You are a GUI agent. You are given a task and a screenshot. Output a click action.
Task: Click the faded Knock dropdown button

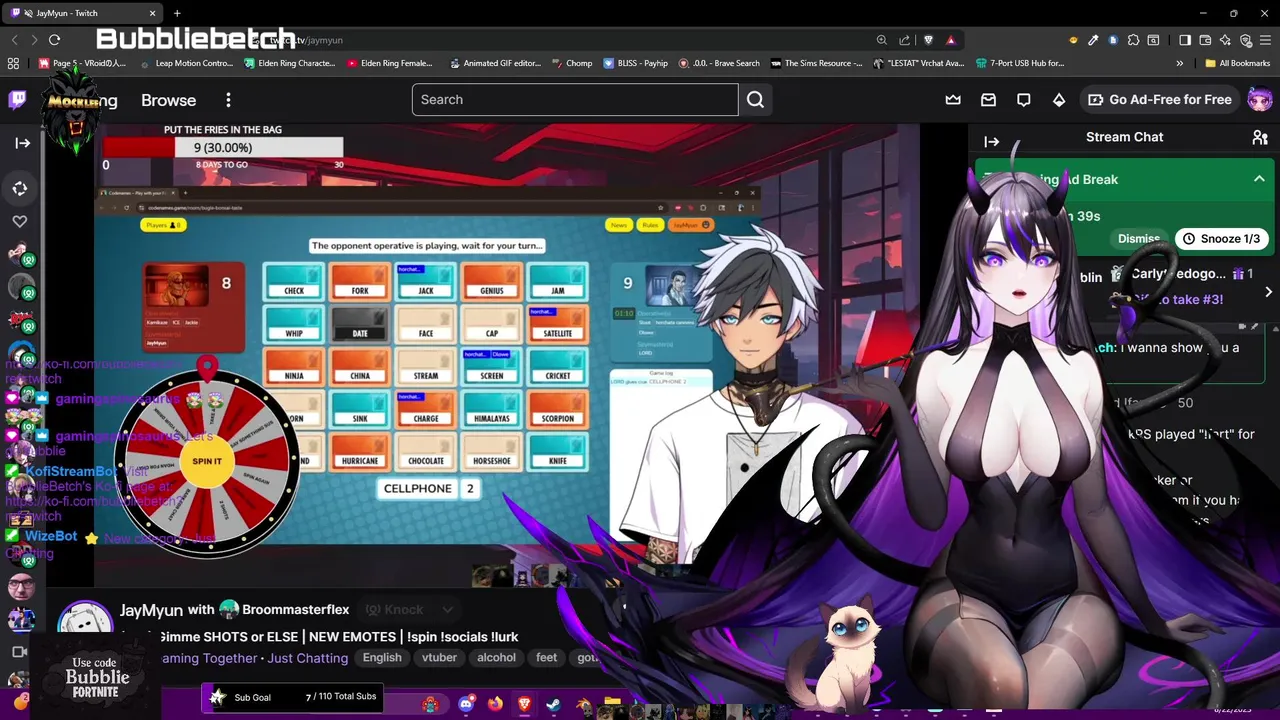pyautogui.click(x=409, y=610)
